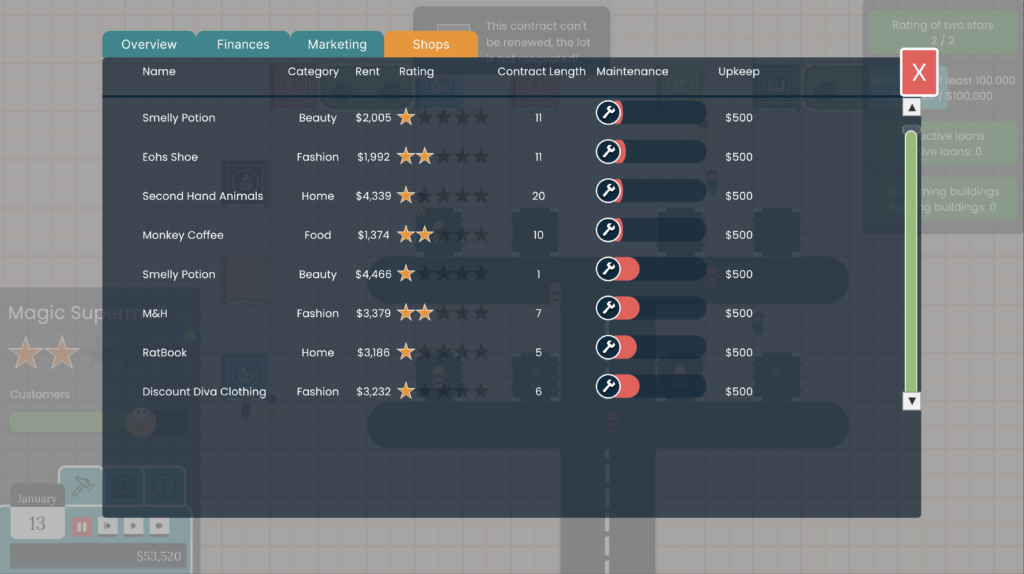Click Second Hand Animals wrench icon
1024x574 pixels.
[608, 191]
